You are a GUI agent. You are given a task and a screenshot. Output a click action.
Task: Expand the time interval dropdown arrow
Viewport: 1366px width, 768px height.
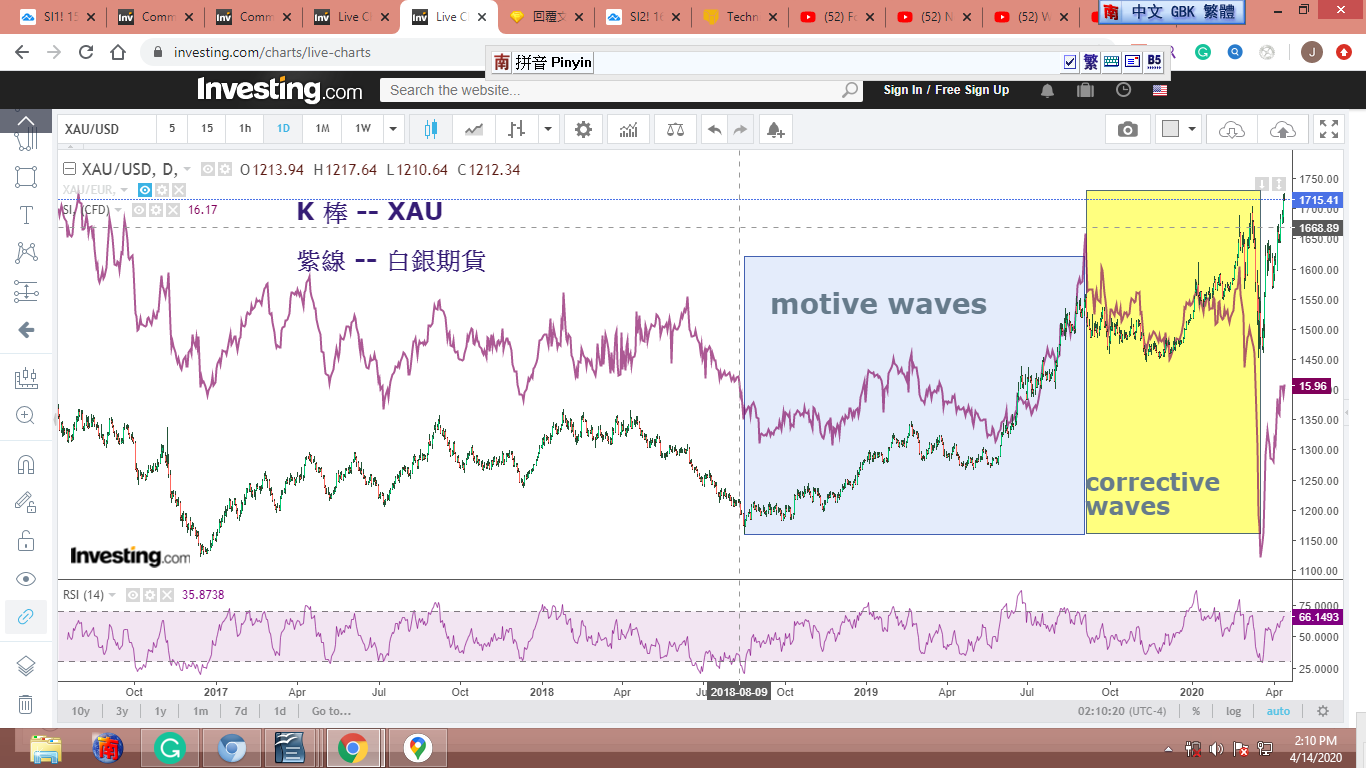pyautogui.click(x=393, y=129)
